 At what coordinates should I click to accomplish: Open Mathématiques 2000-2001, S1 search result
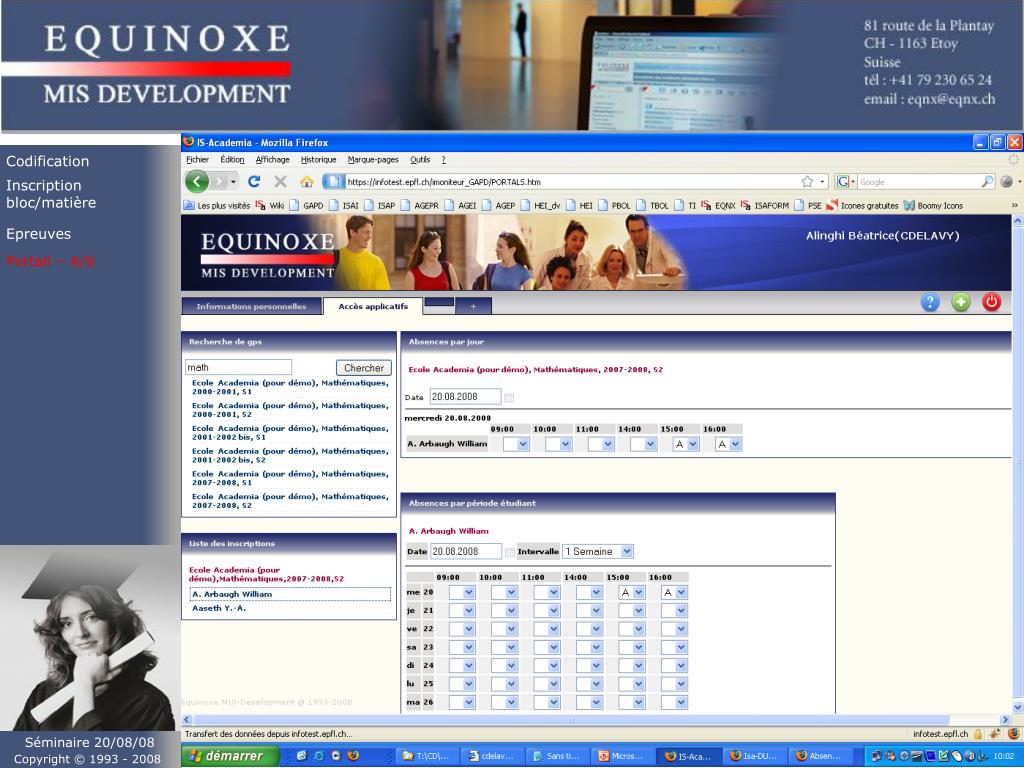(290, 387)
